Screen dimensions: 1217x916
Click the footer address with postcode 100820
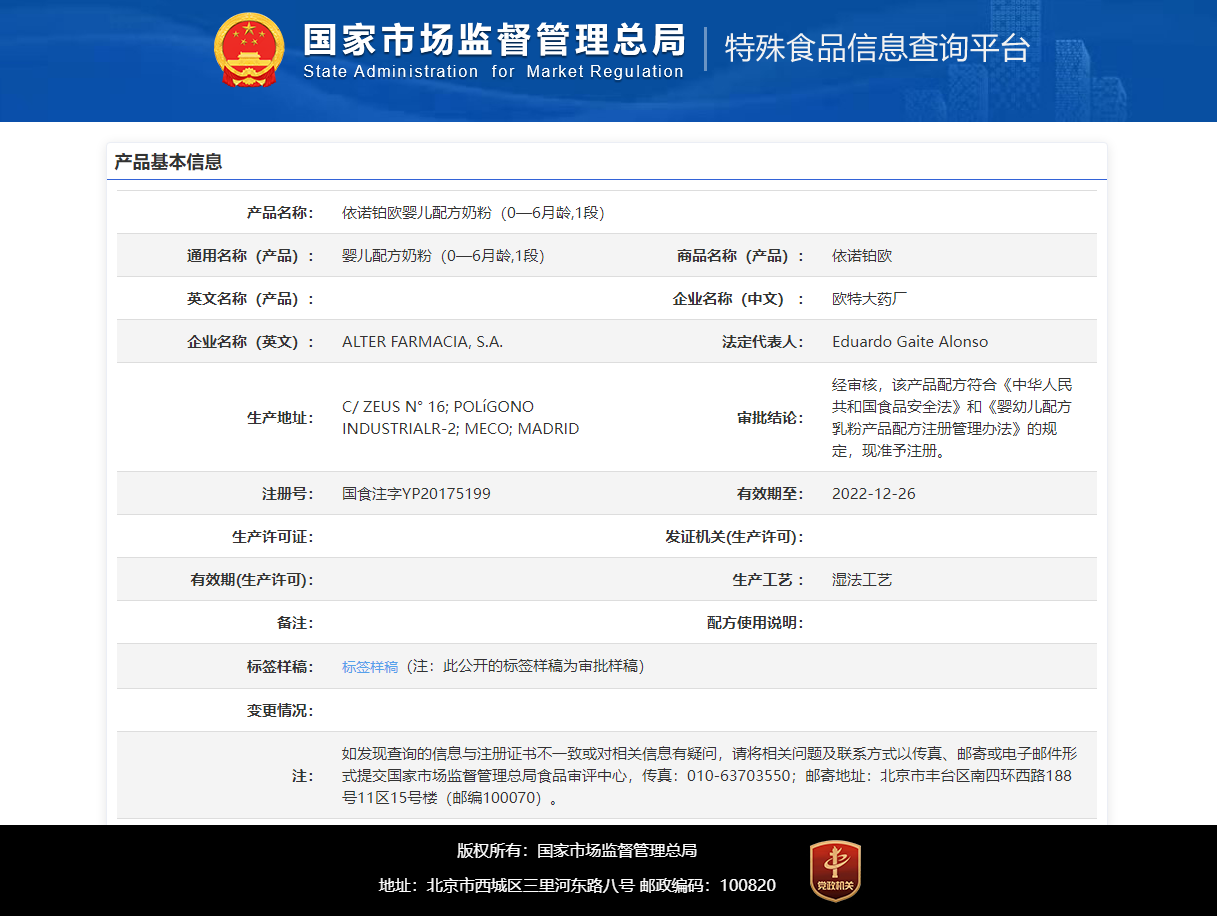pos(577,885)
